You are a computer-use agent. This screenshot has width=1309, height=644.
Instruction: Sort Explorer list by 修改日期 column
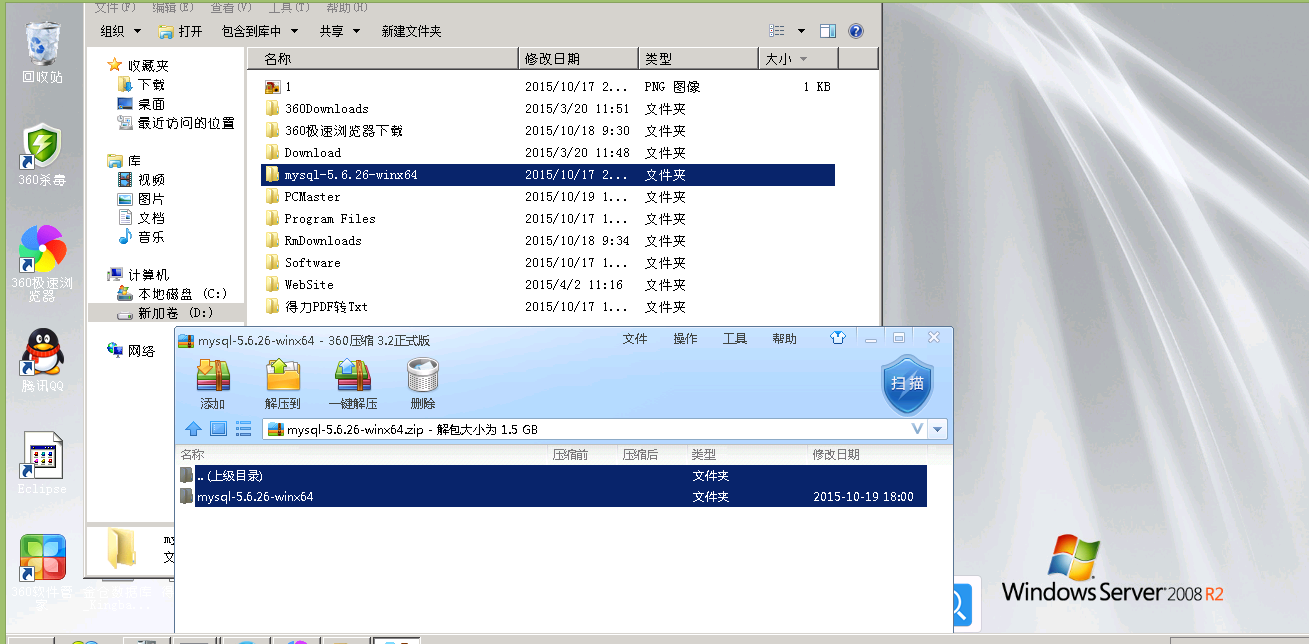[x=578, y=59]
